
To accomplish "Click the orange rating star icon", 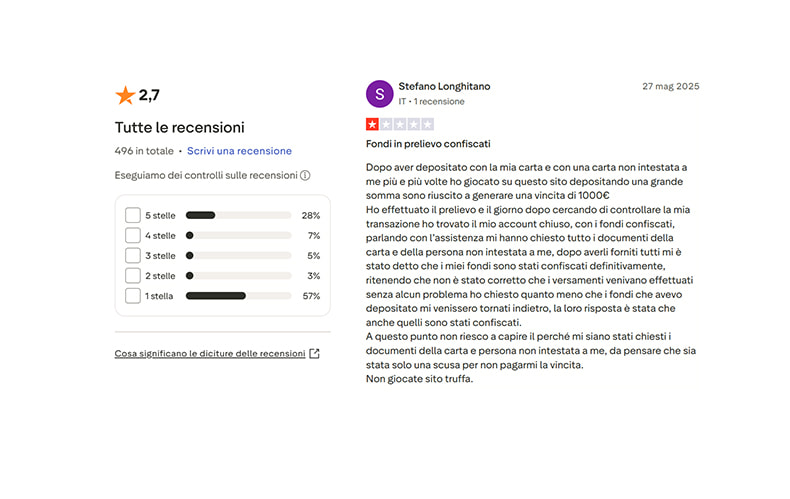I will [125, 96].
